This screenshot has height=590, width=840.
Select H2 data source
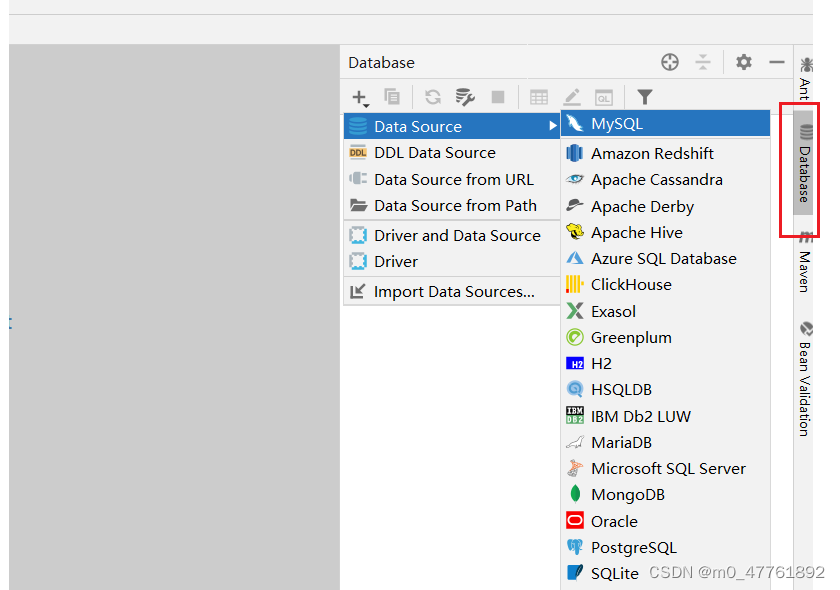[665, 363]
